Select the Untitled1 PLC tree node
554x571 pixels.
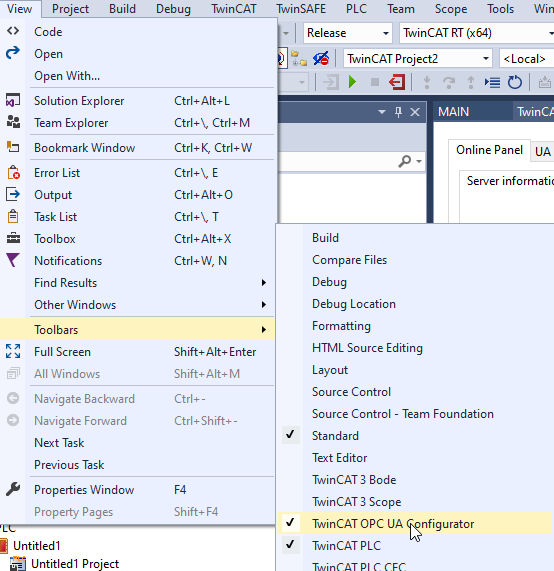(x=36, y=546)
